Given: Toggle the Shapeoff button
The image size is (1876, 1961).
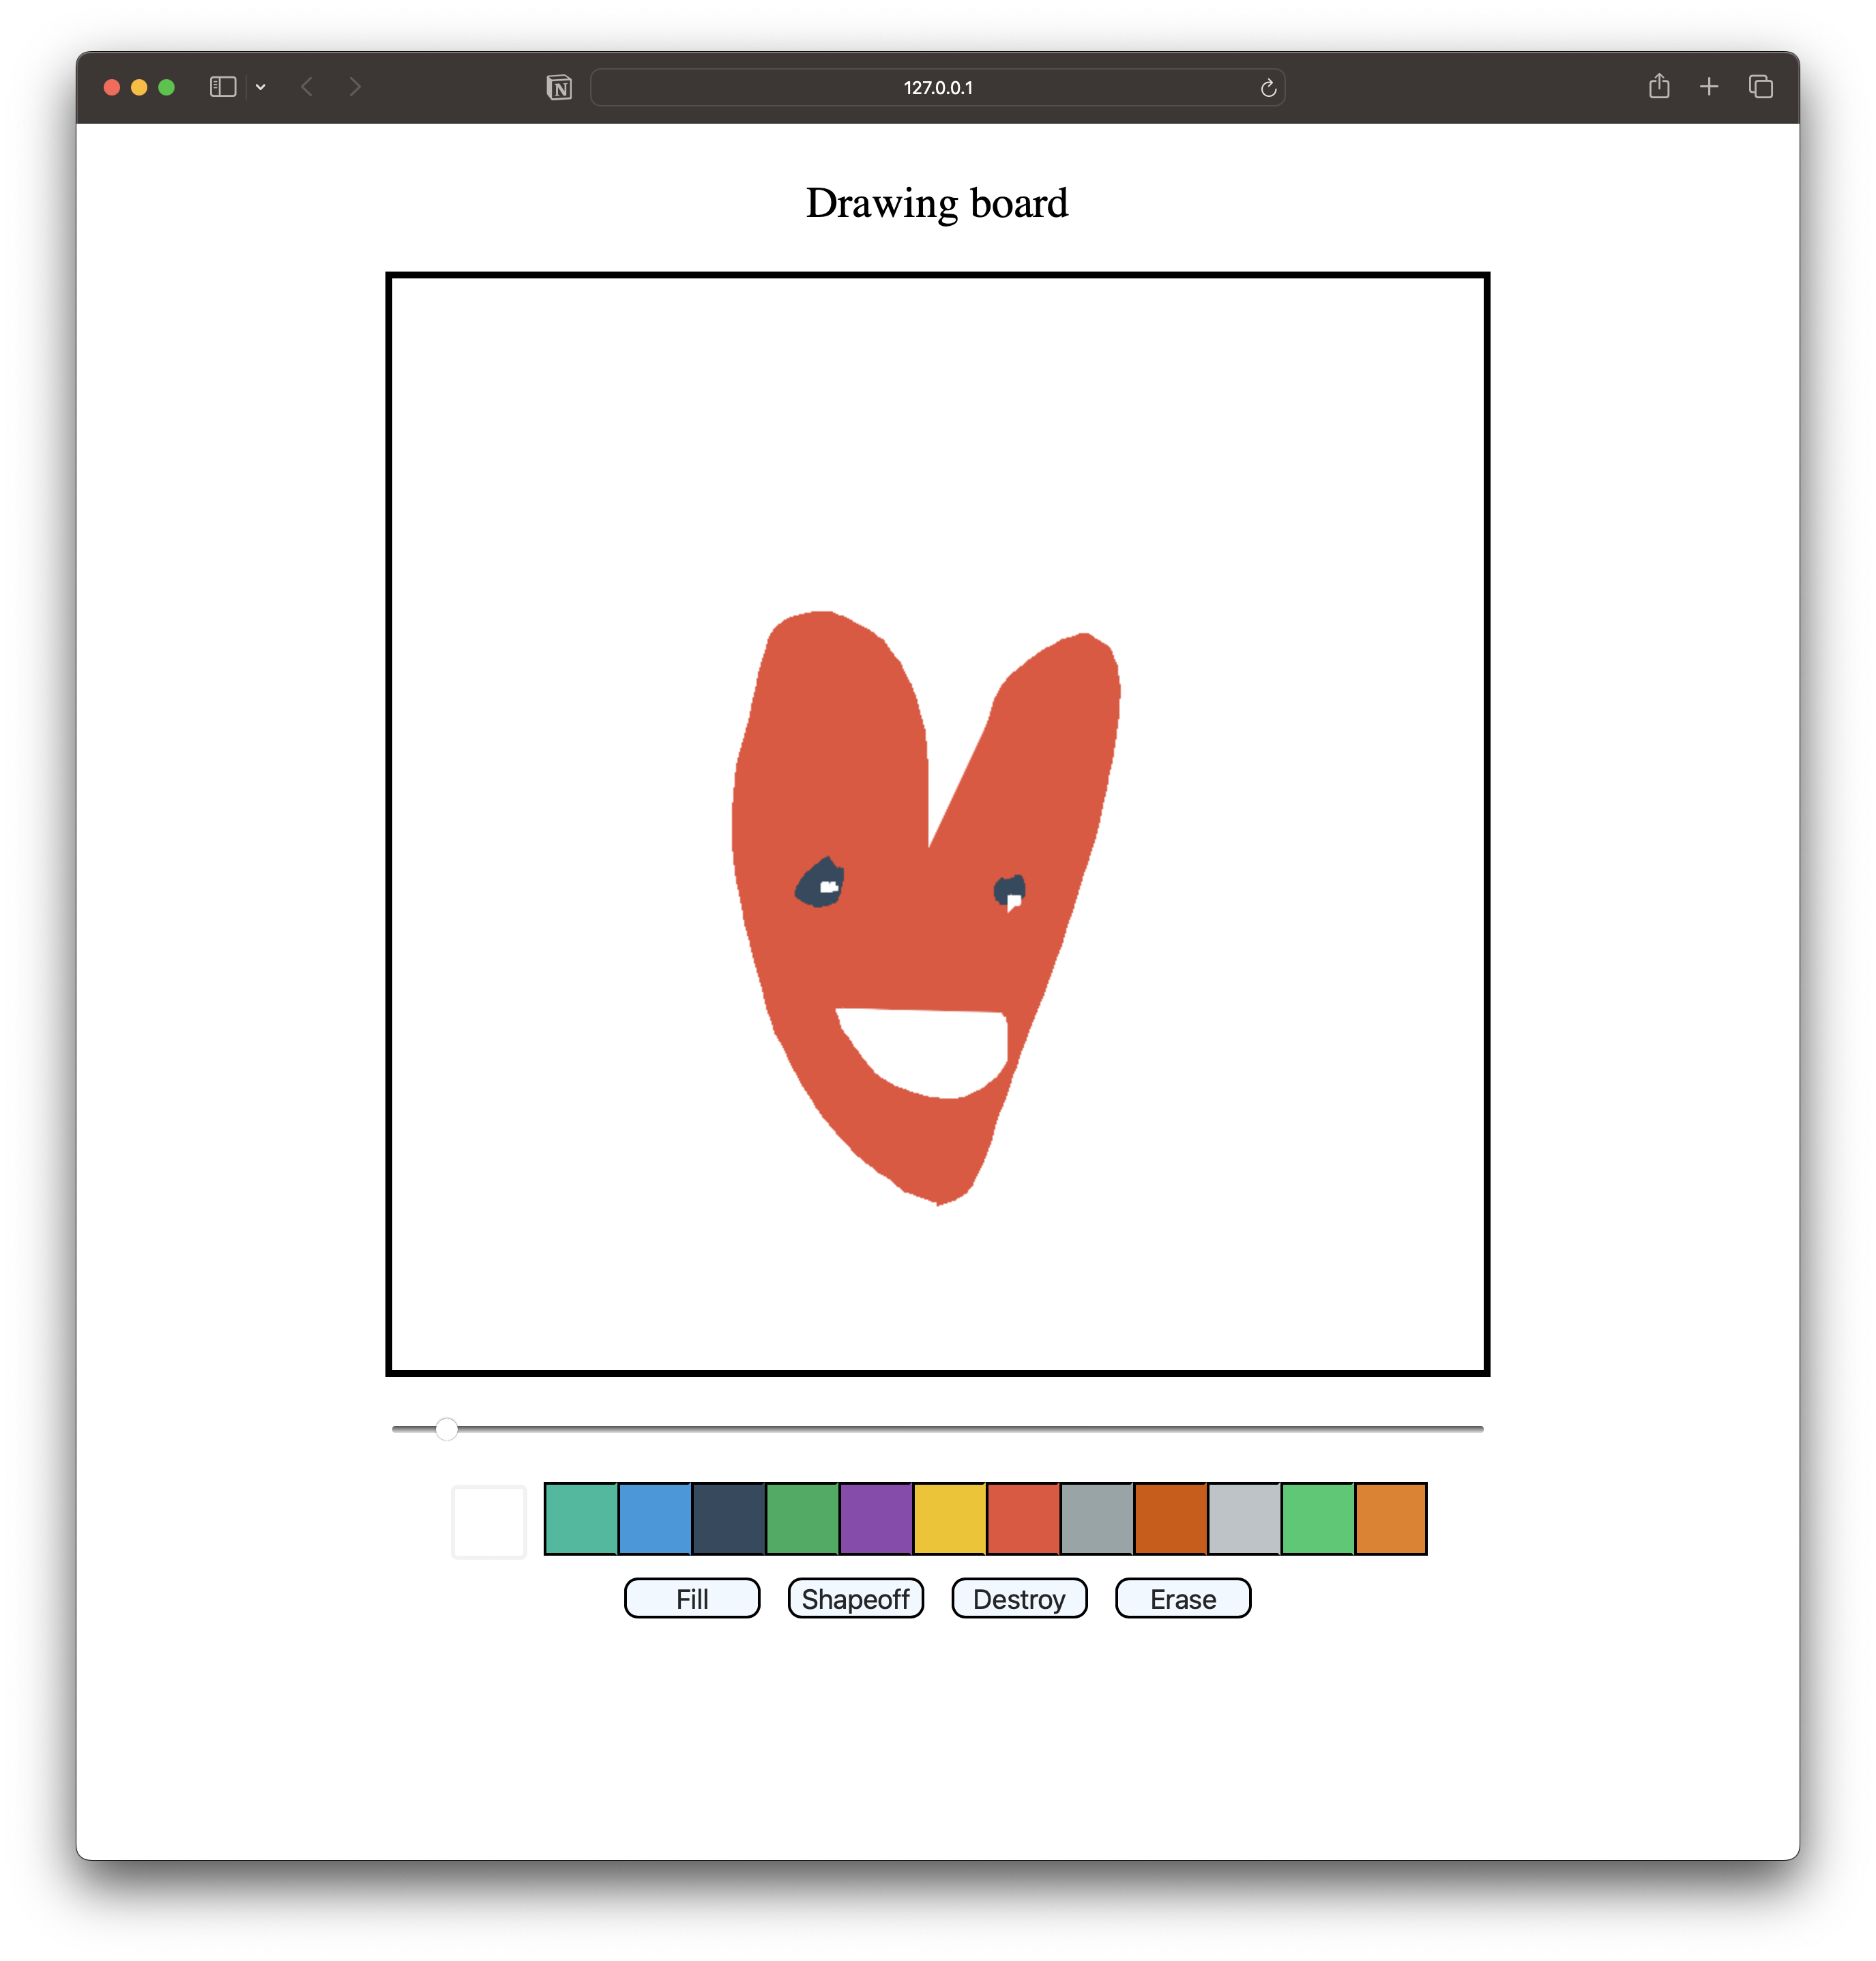Looking at the screenshot, I should click(x=855, y=1598).
